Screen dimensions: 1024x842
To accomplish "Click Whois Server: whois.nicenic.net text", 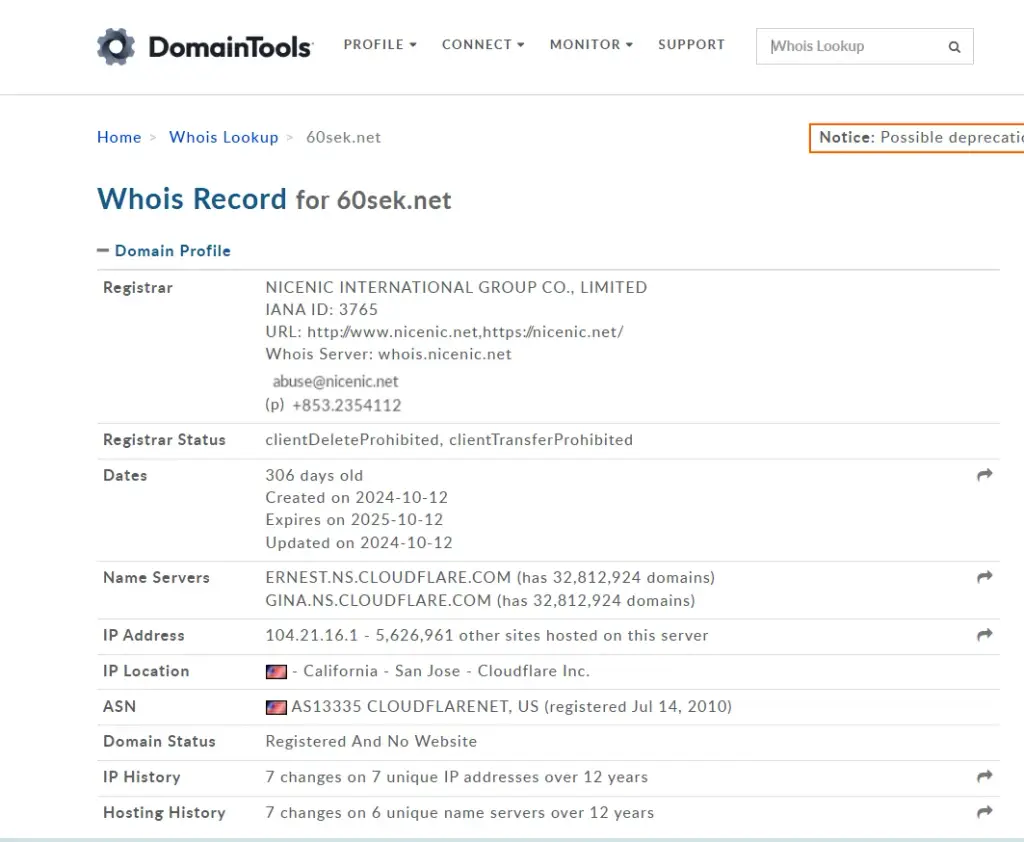I will point(389,354).
